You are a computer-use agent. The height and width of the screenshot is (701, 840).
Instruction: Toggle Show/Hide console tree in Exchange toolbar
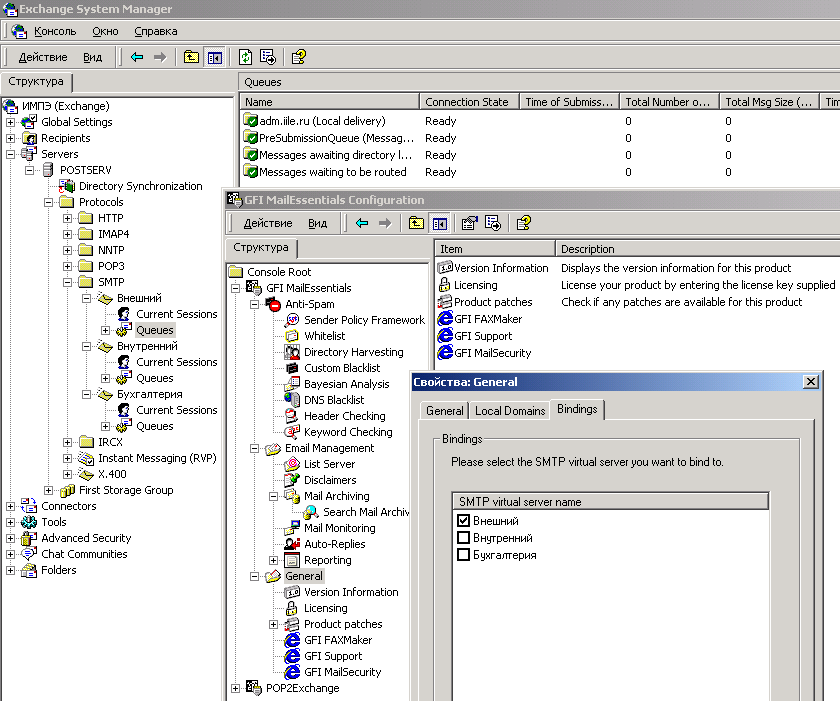(x=215, y=57)
